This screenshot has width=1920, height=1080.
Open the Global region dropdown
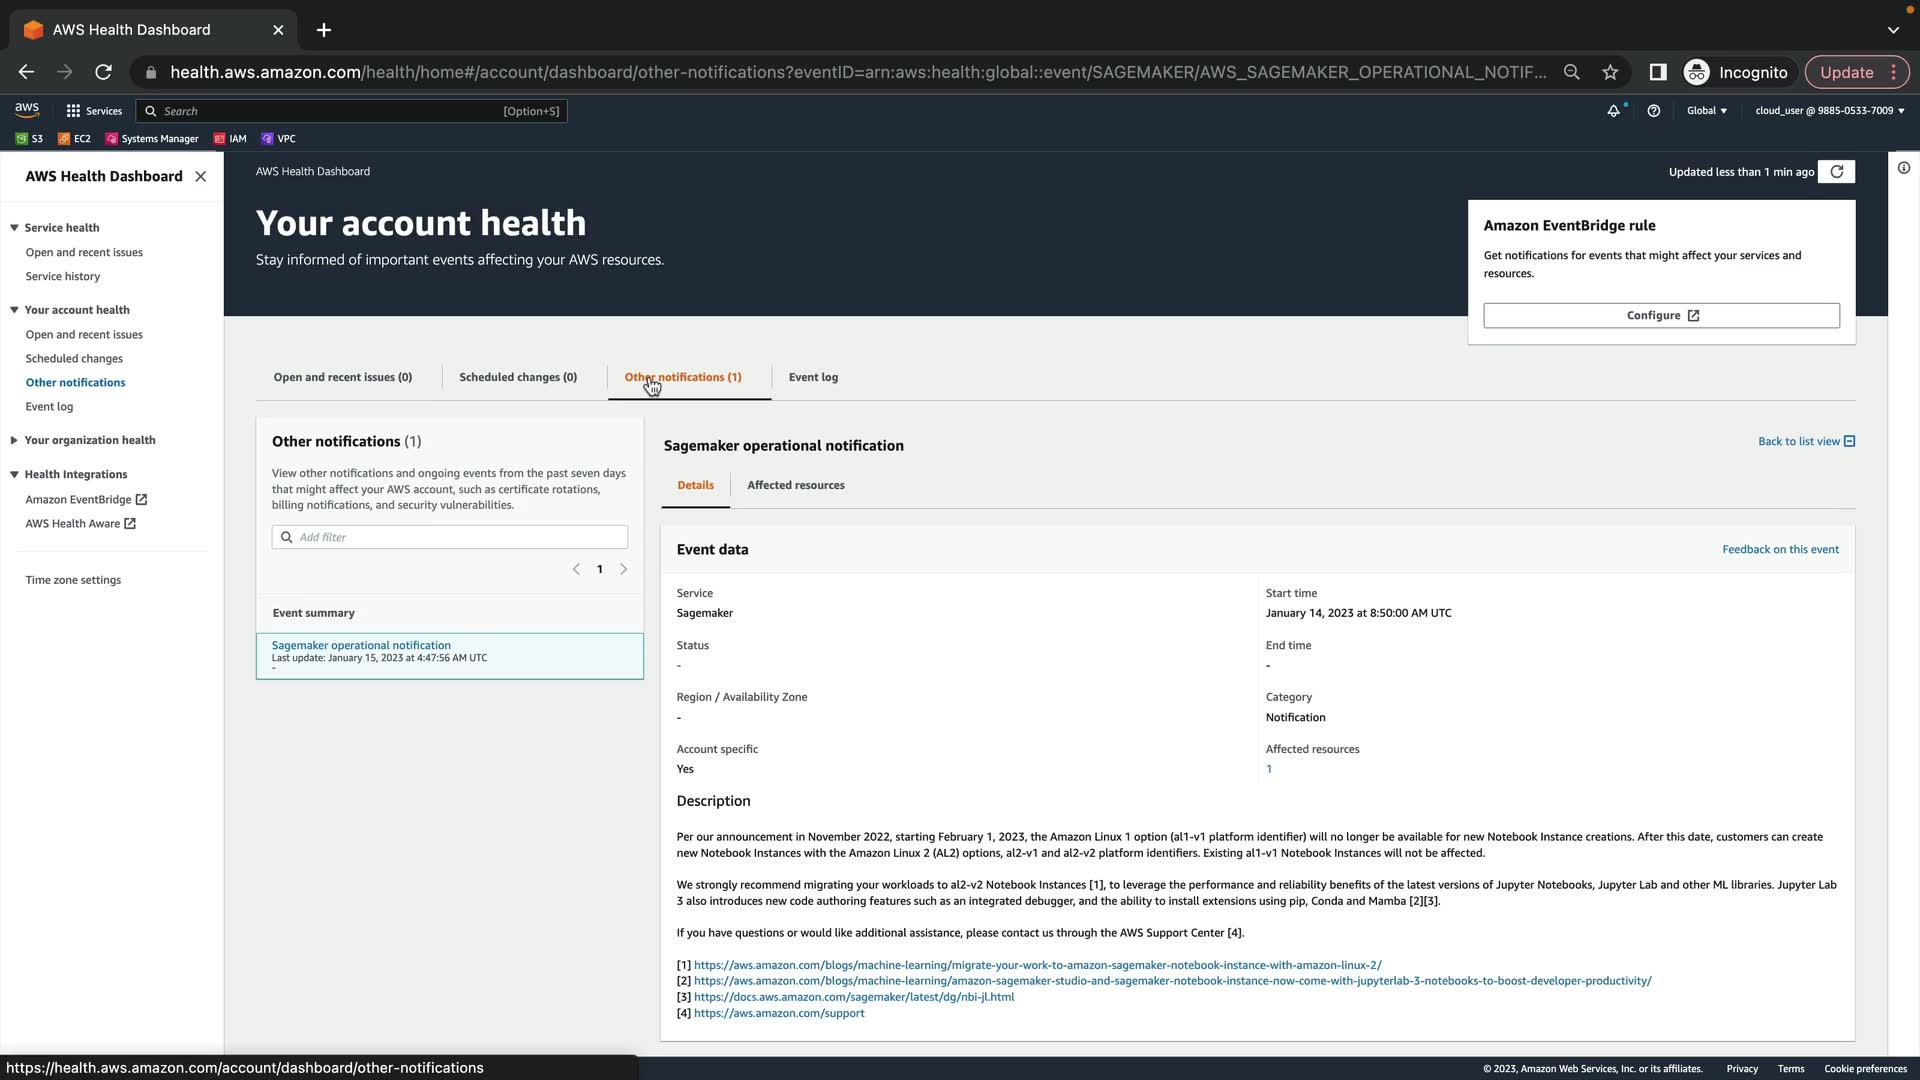pyautogui.click(x=1707, y=111)
